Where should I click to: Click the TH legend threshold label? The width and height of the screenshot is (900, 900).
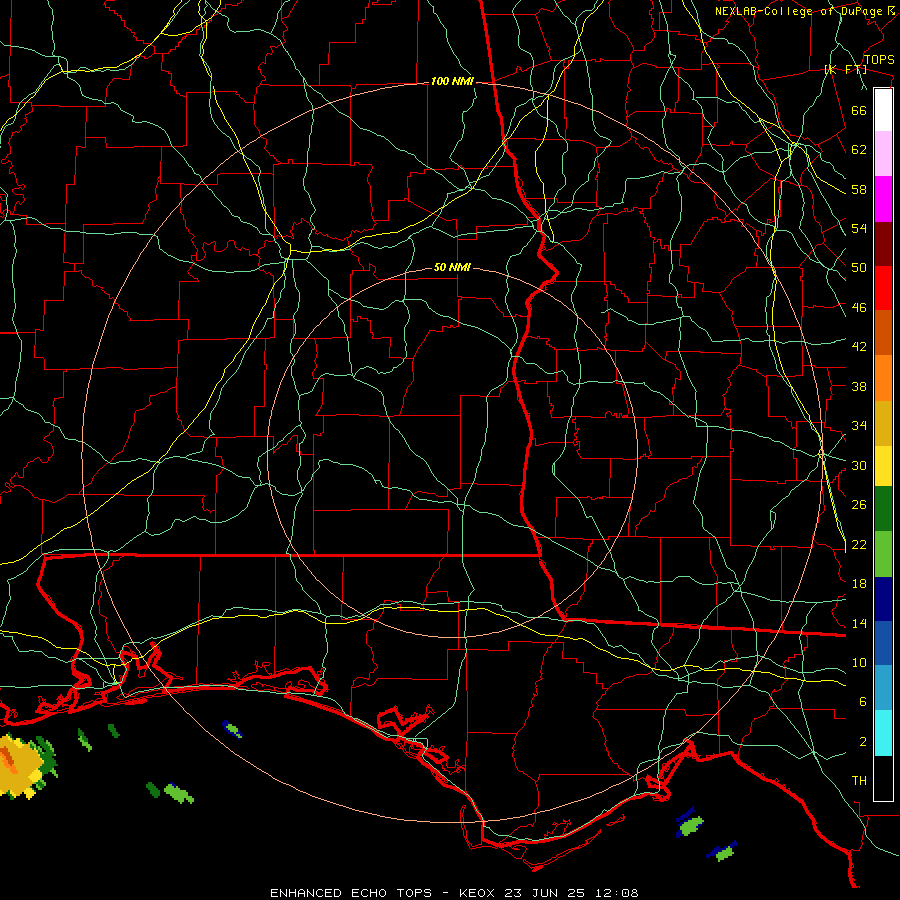(859, 781)
